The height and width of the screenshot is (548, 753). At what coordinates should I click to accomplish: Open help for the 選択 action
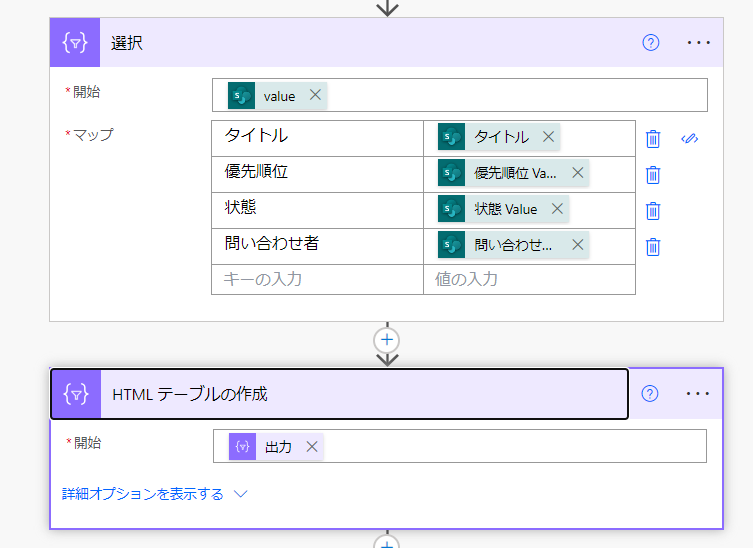pos(651,43)
